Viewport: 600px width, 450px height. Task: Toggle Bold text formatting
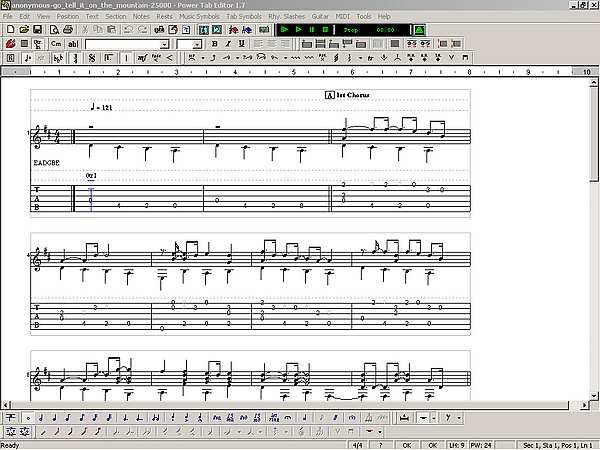click(x=215, y=44)
